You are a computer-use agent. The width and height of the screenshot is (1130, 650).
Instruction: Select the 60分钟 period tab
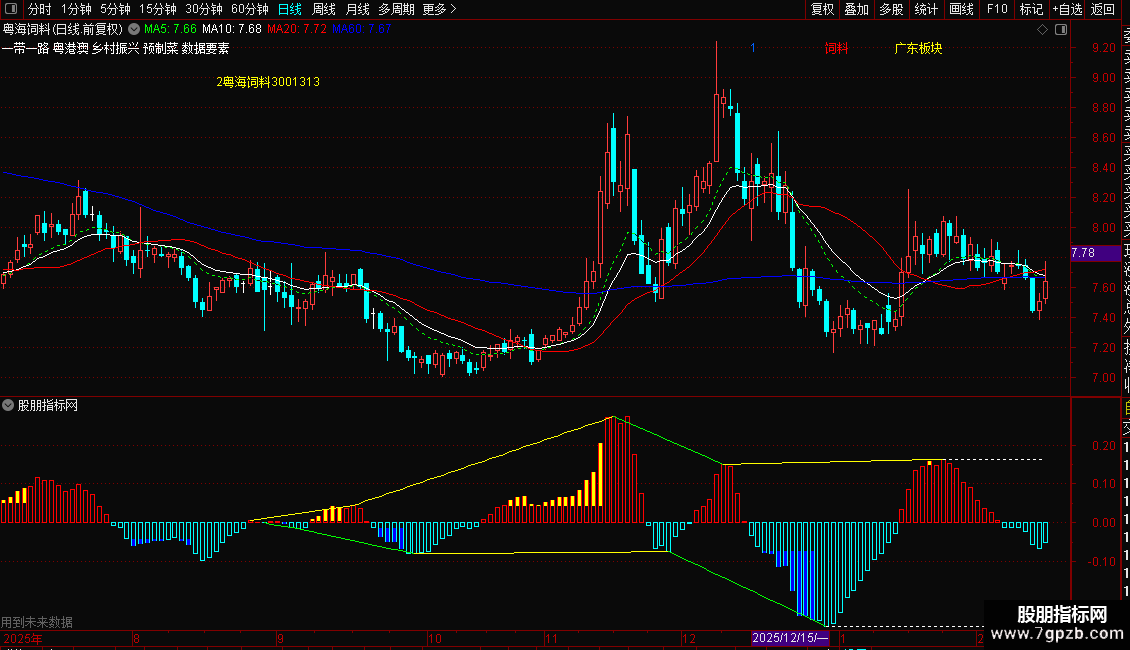[249, 9]
